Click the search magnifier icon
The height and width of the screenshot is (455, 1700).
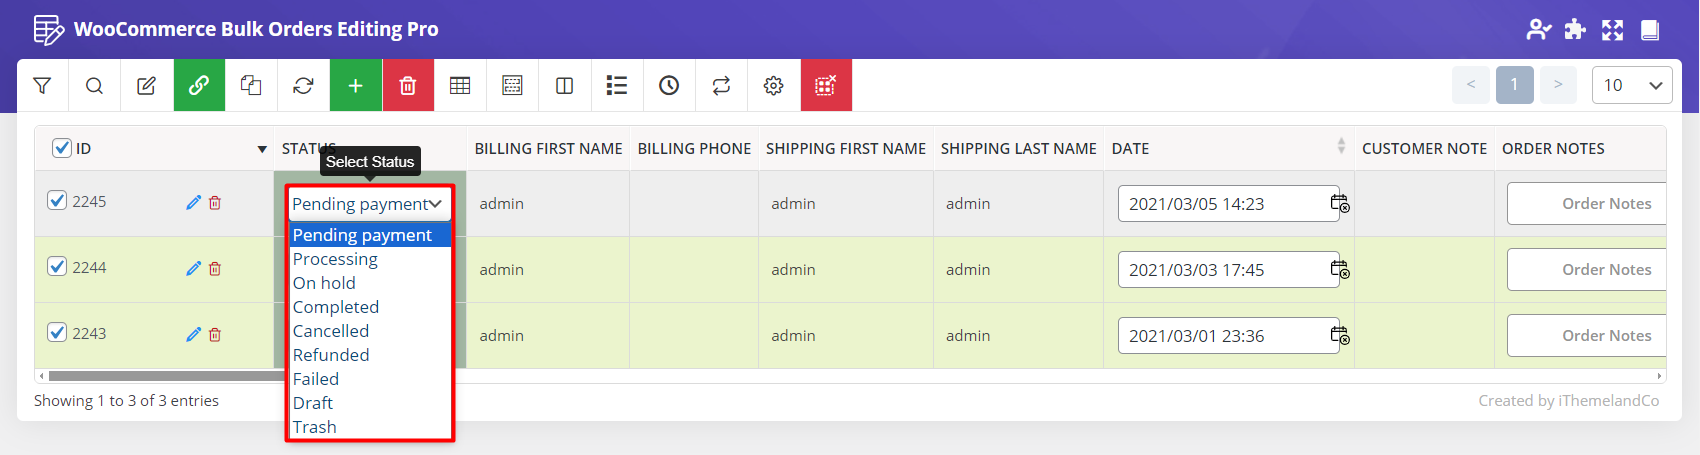[94, 86]
